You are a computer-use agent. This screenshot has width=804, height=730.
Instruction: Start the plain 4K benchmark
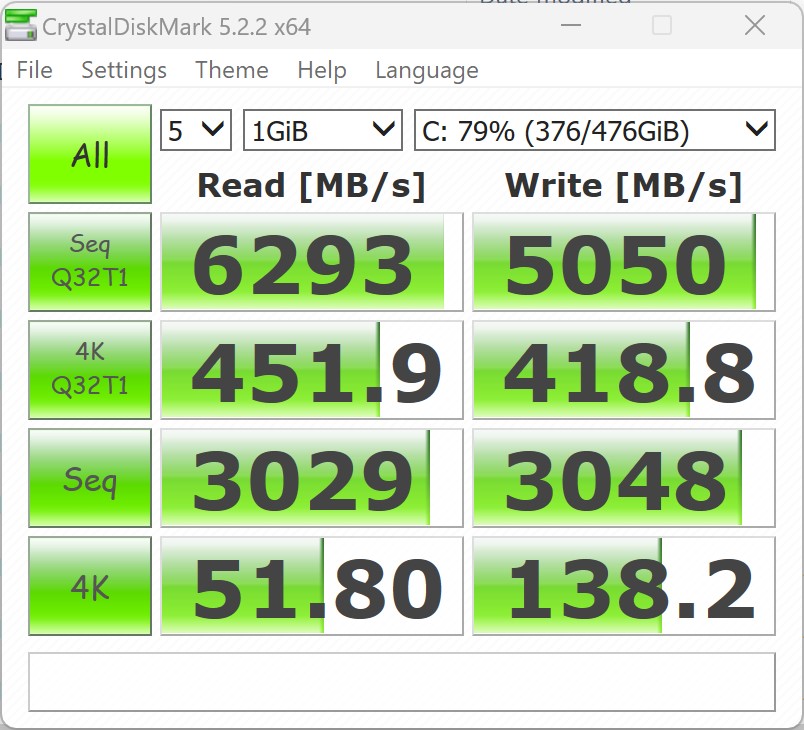pos(90,586)
